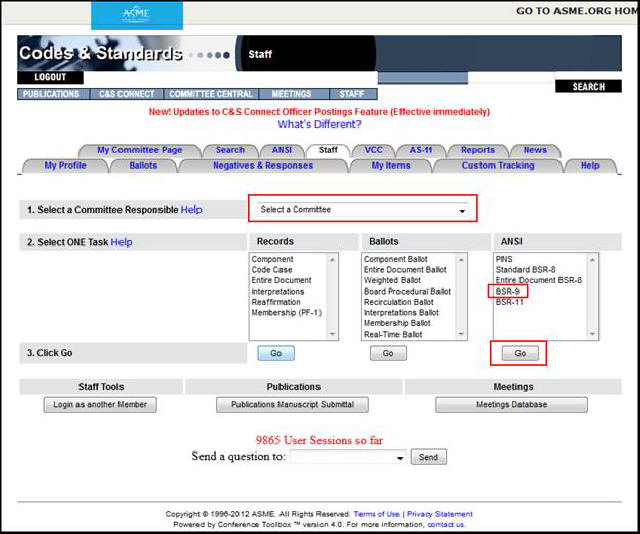Select Membership Ballot option
Screen dimensions: 640x534
click(x=397, y=323)
